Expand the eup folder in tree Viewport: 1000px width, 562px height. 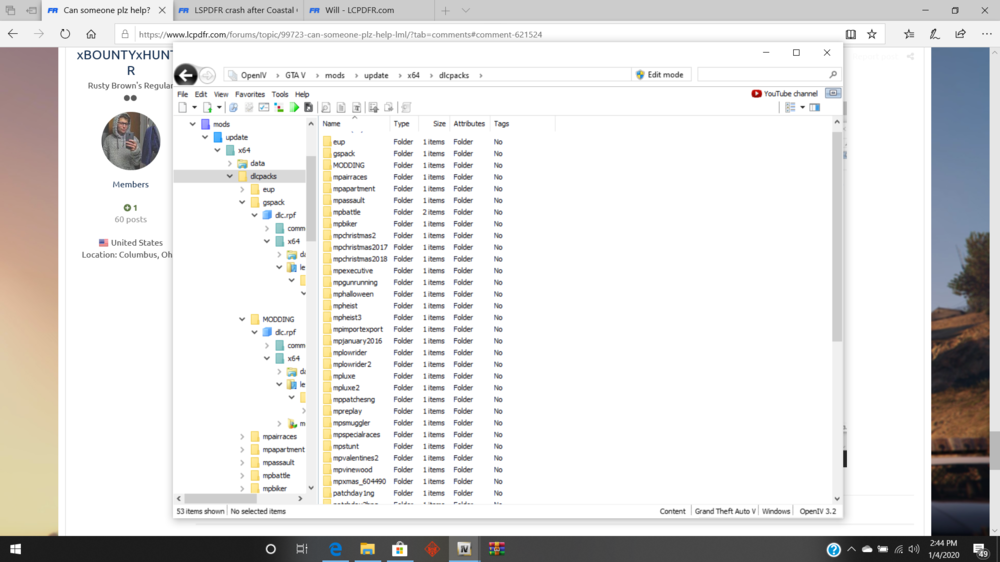click(x=242, y=189)
